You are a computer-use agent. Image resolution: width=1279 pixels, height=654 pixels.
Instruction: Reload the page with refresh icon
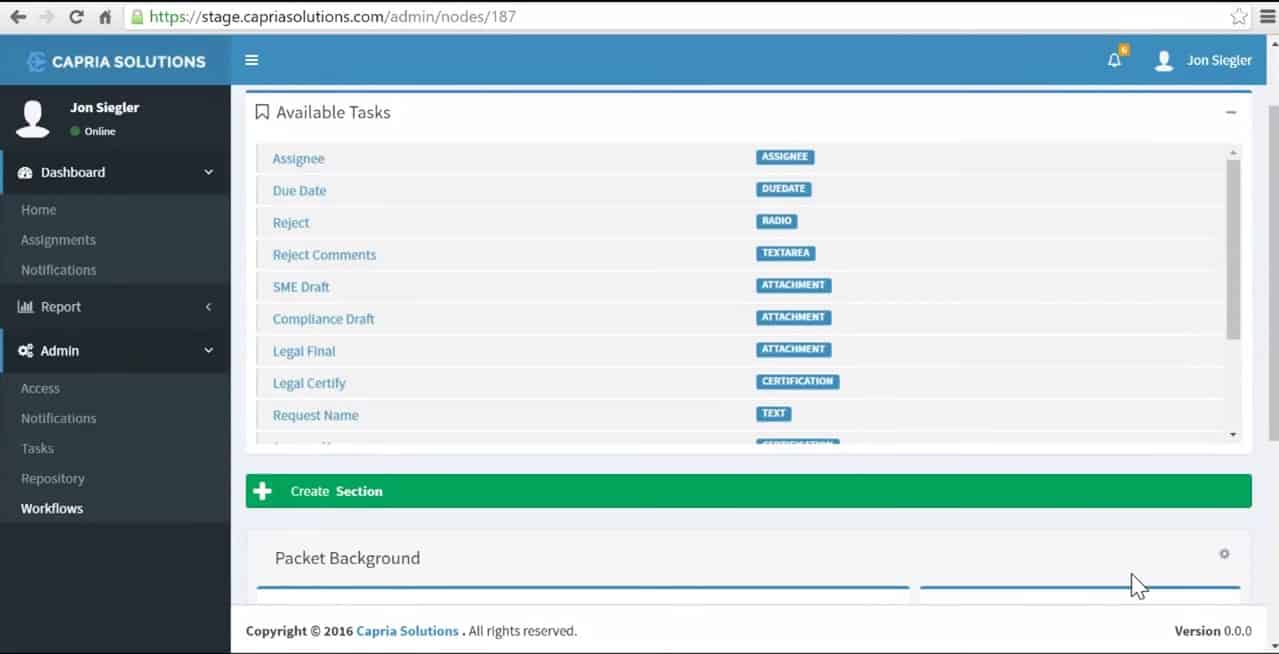(x=76, y=17)
